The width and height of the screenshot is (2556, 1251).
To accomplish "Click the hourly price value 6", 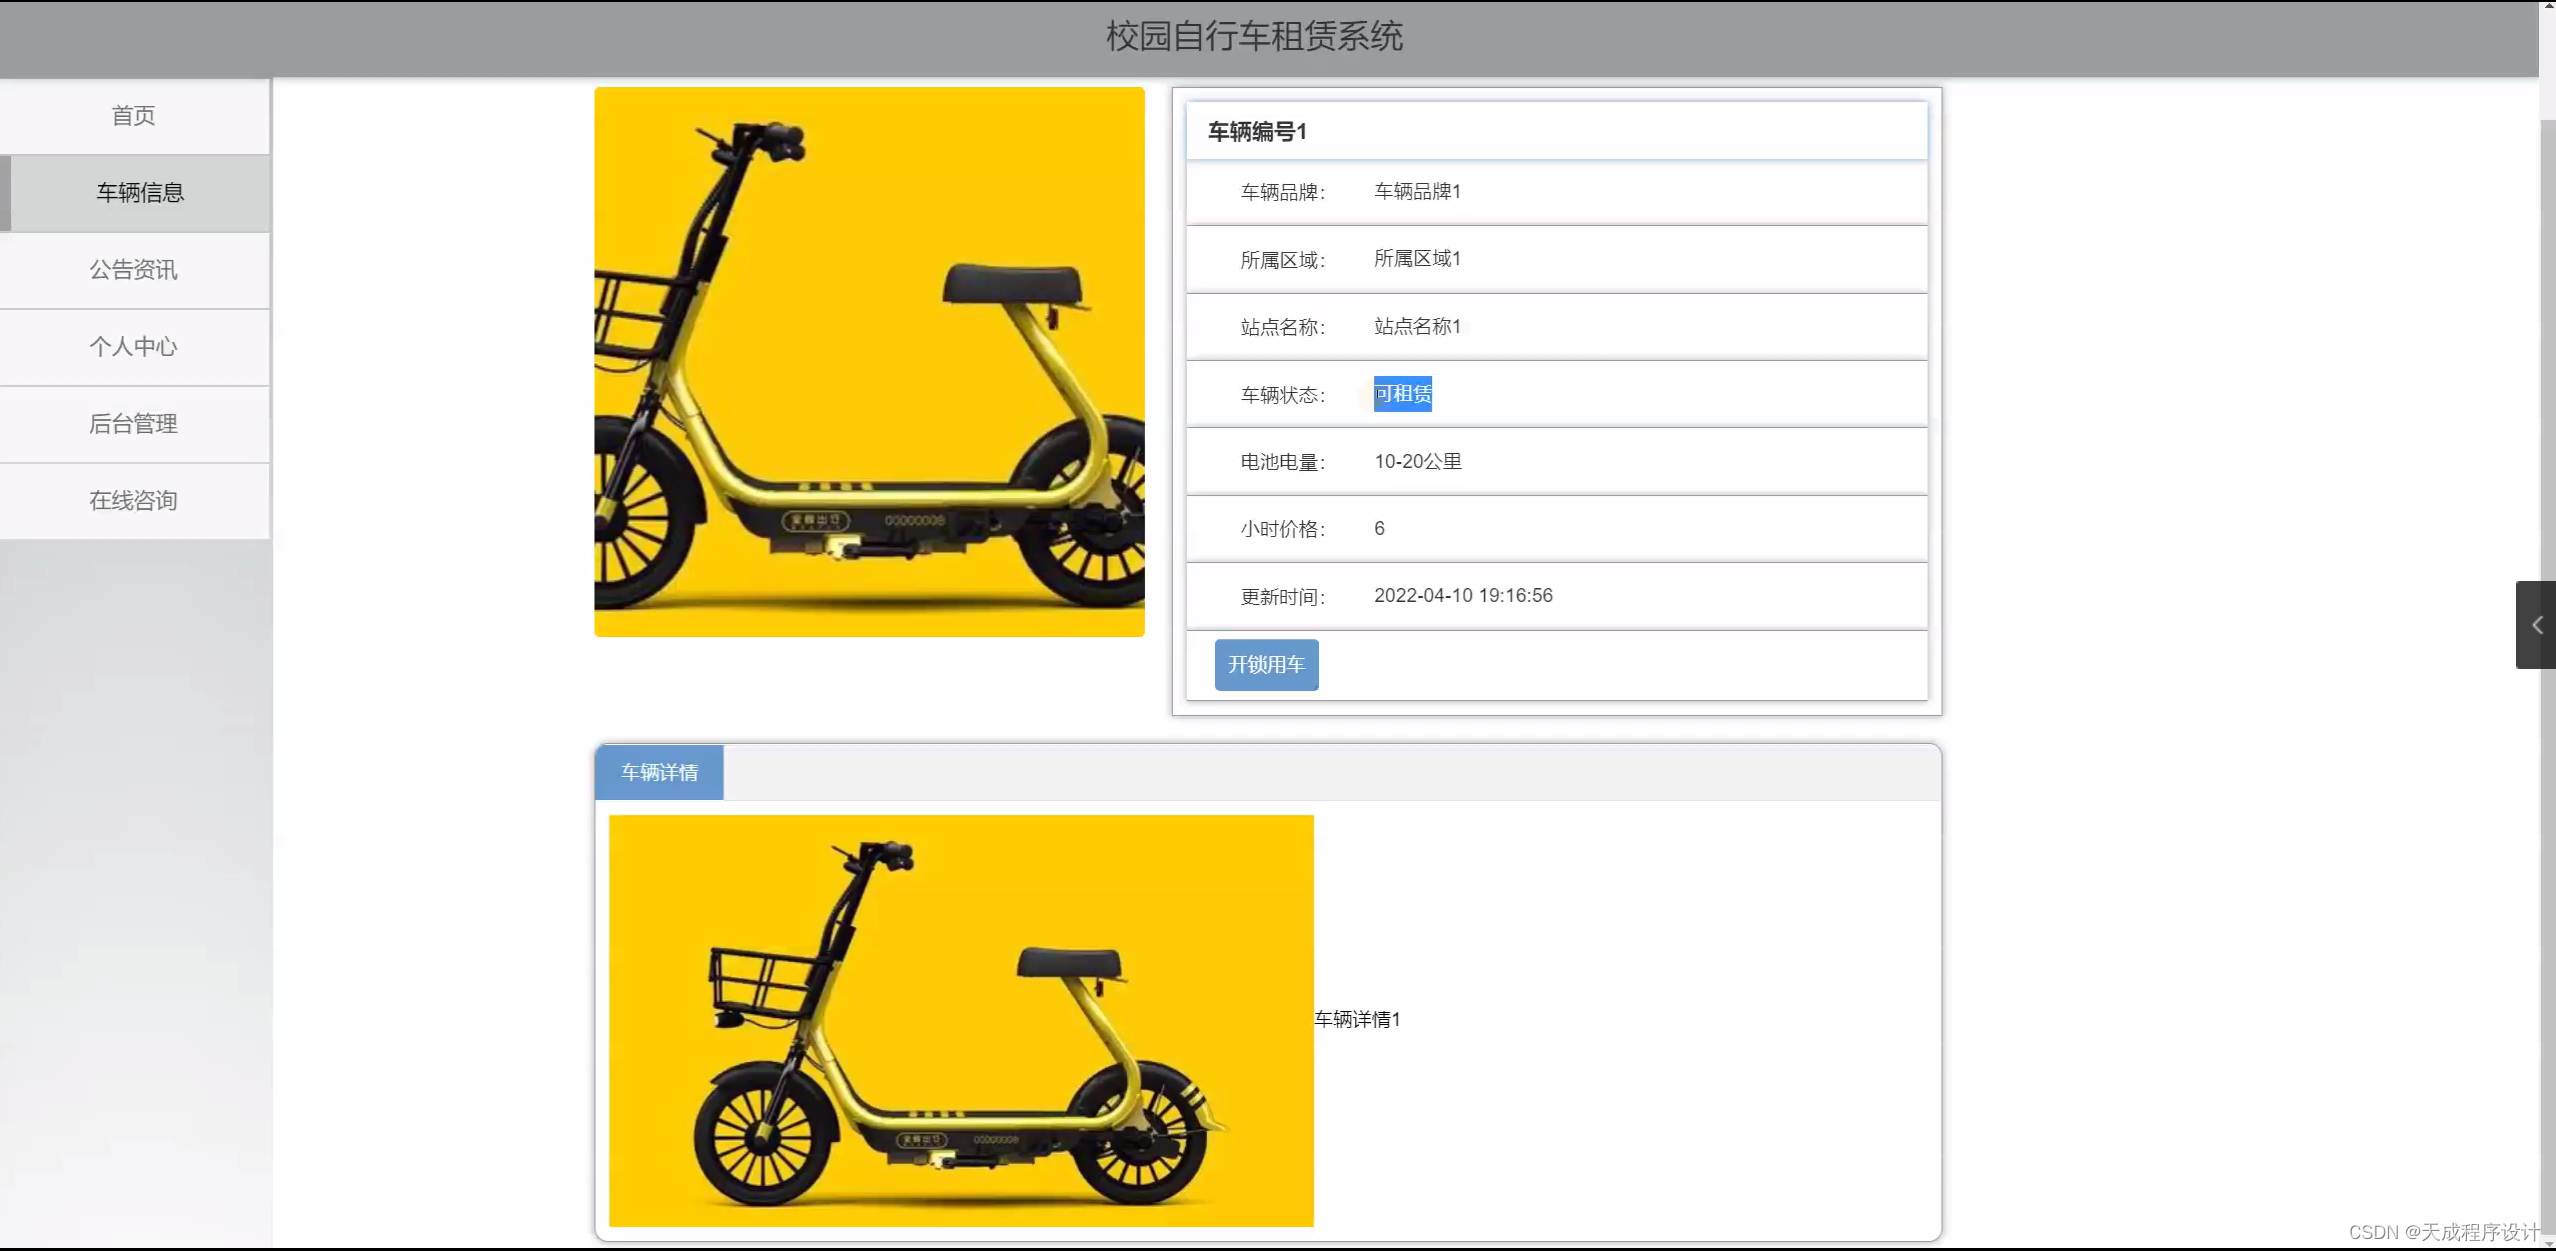I will coord(1379,528).
